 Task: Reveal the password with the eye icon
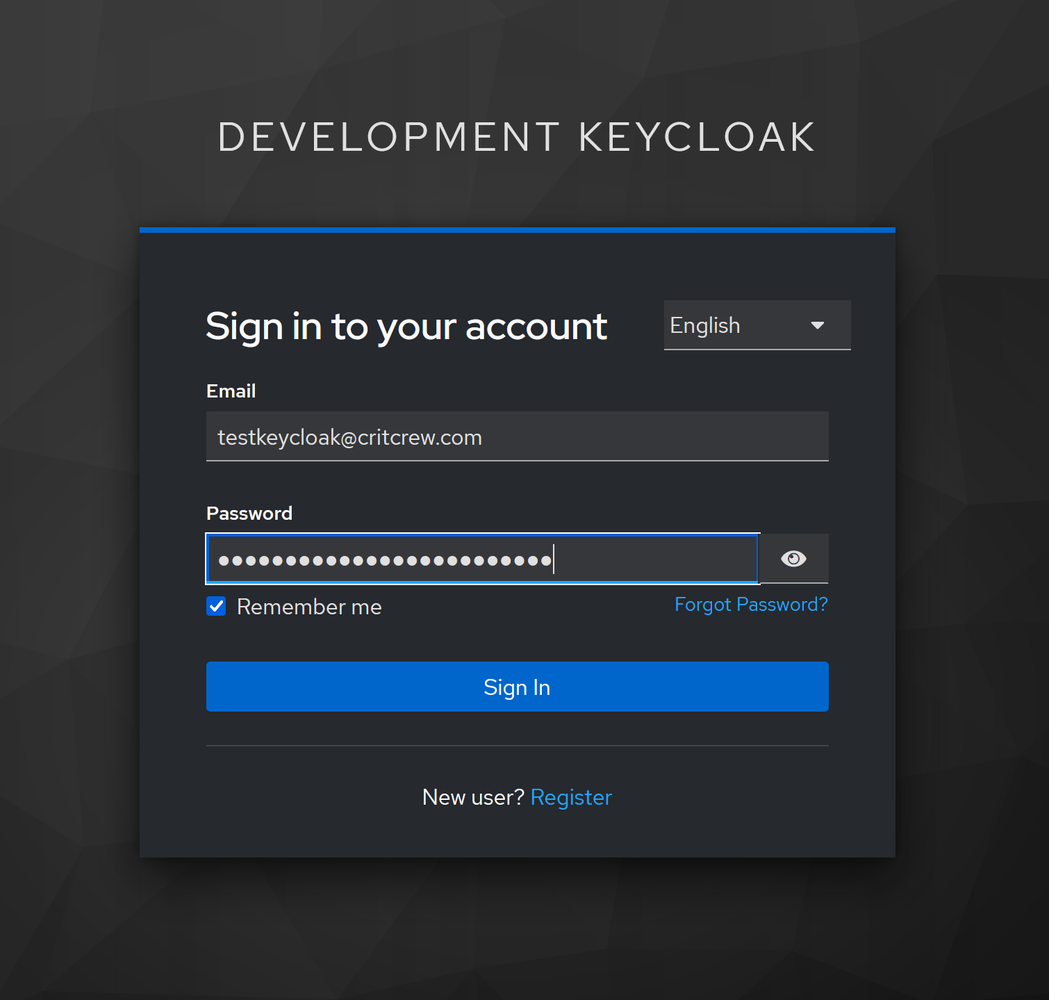tap(793, 559)
